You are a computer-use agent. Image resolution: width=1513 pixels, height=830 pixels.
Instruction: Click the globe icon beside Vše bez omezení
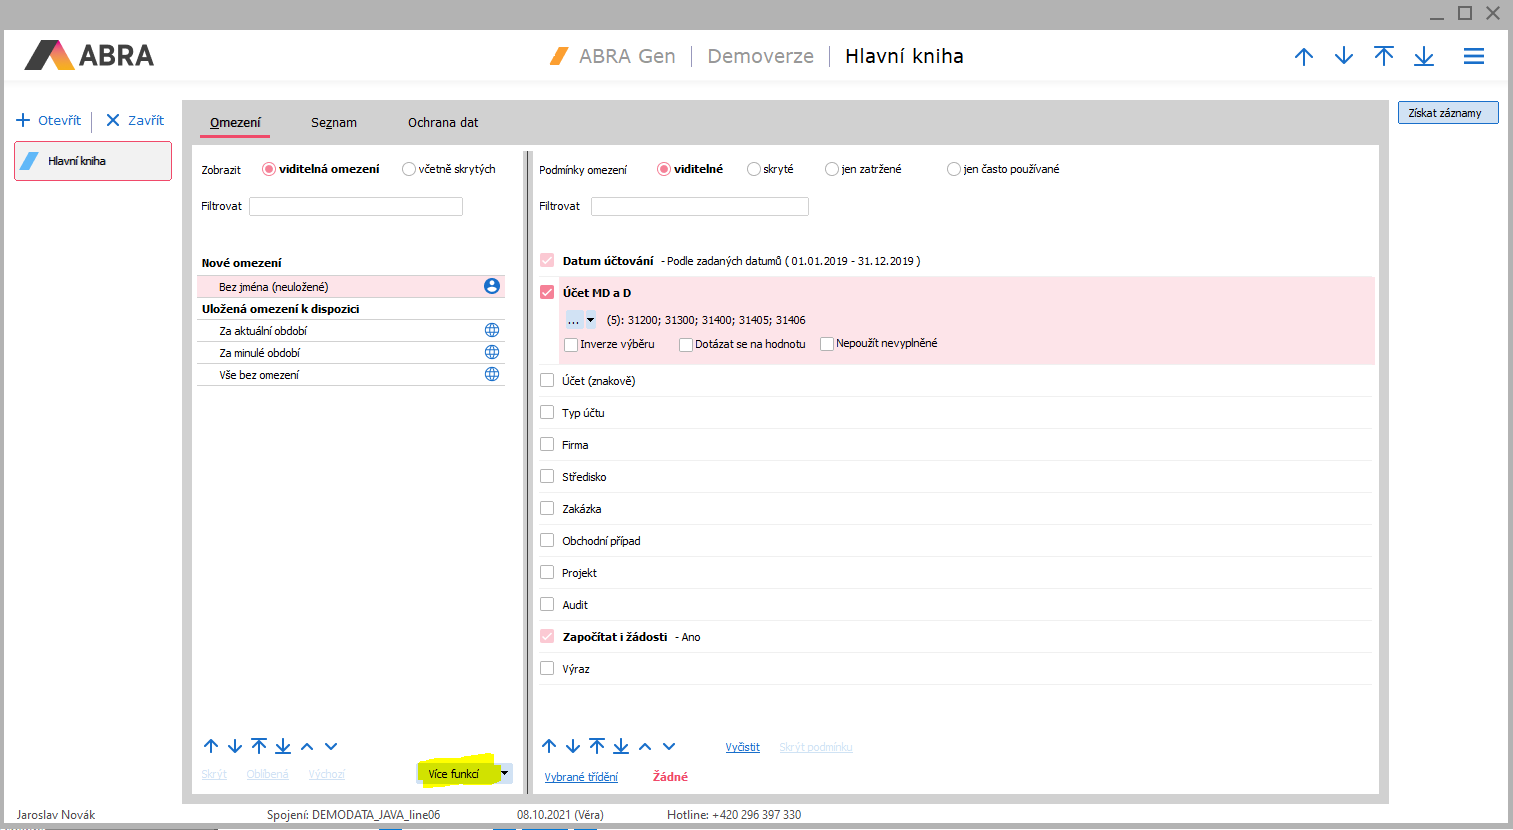click(x=492, y=374)
